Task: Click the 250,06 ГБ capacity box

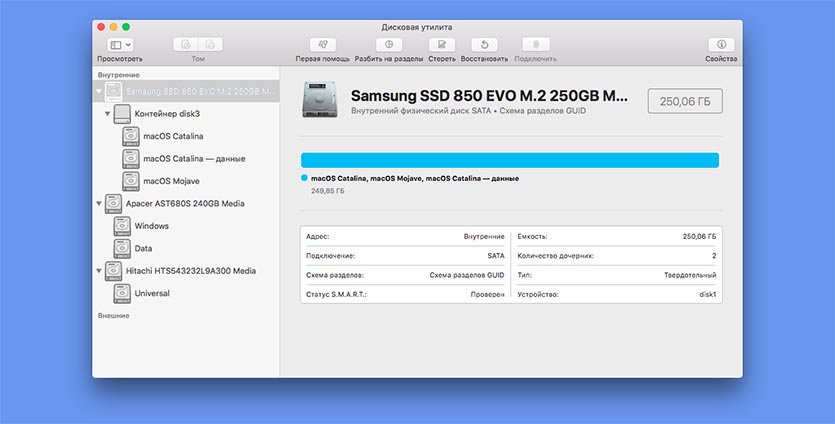Action: click(x=685, y=101)
